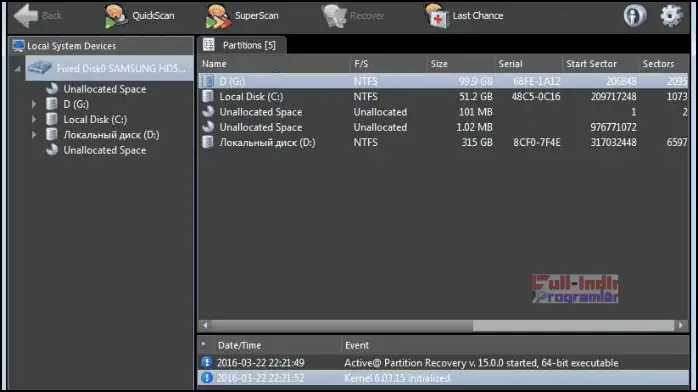
Task: Click the horizontal scrollbar left arrow
Action: [x=205, y=325]
